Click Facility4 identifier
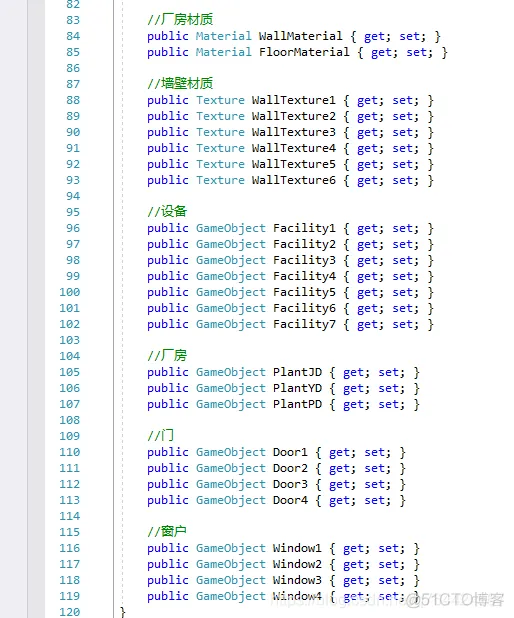514x618 pixels. 304,276
